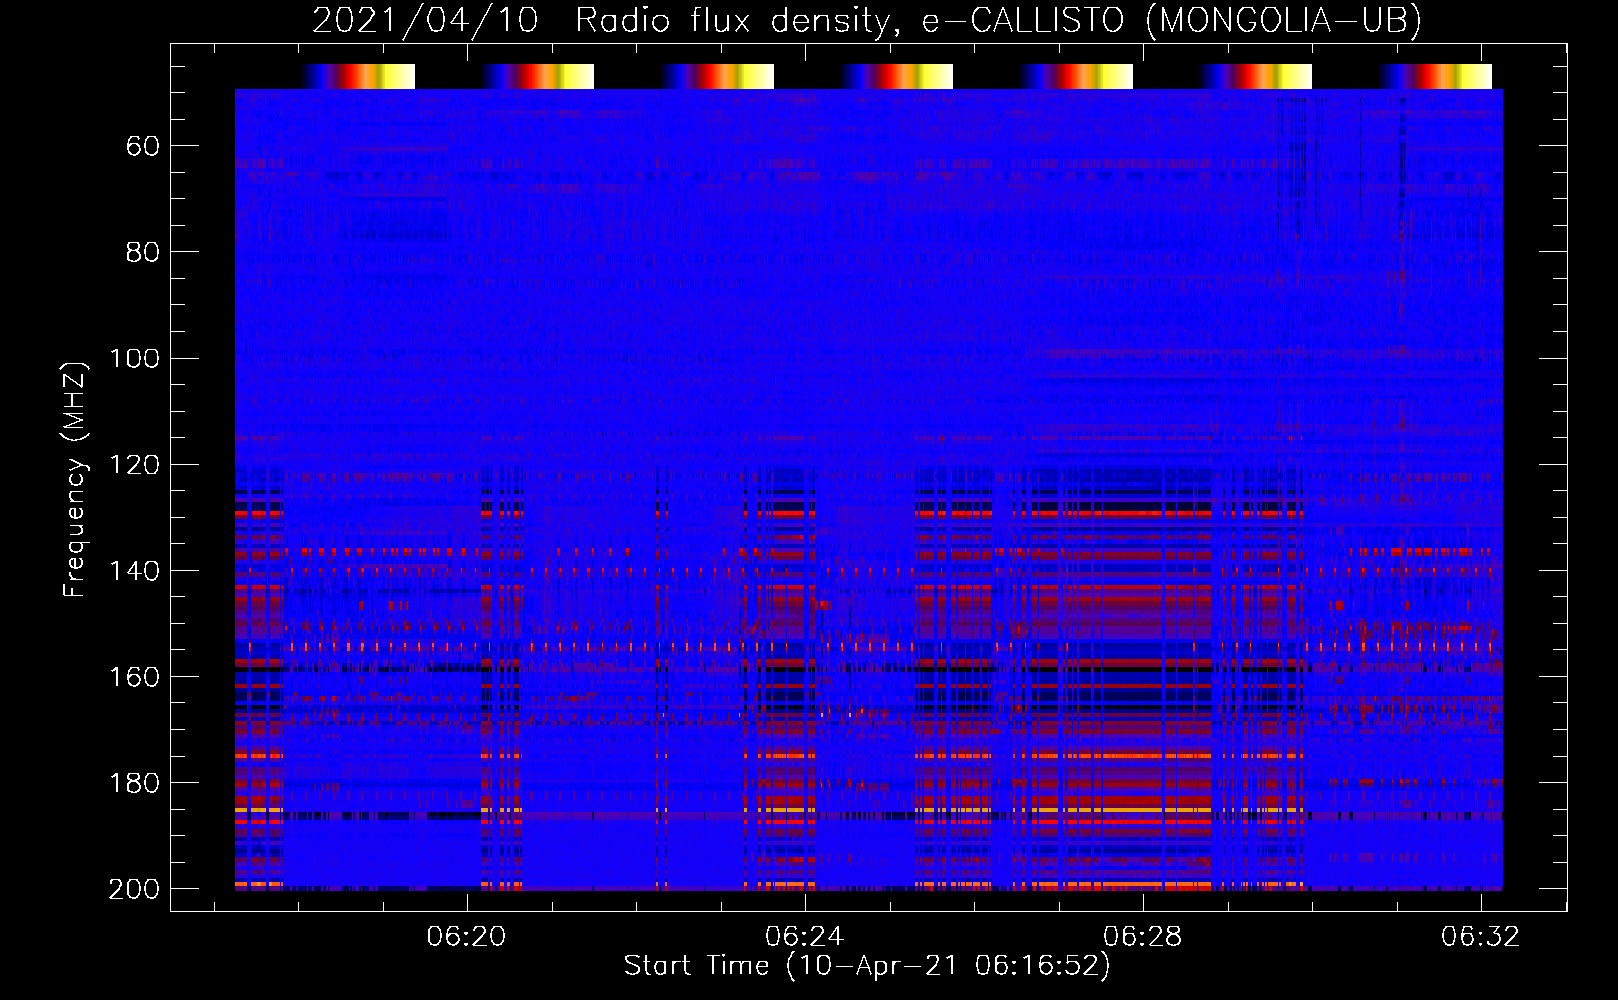Viewport: 1618px width, 1000px height.
Task: Click the 80 frequency tick label
Action: (x=143, y=253)
